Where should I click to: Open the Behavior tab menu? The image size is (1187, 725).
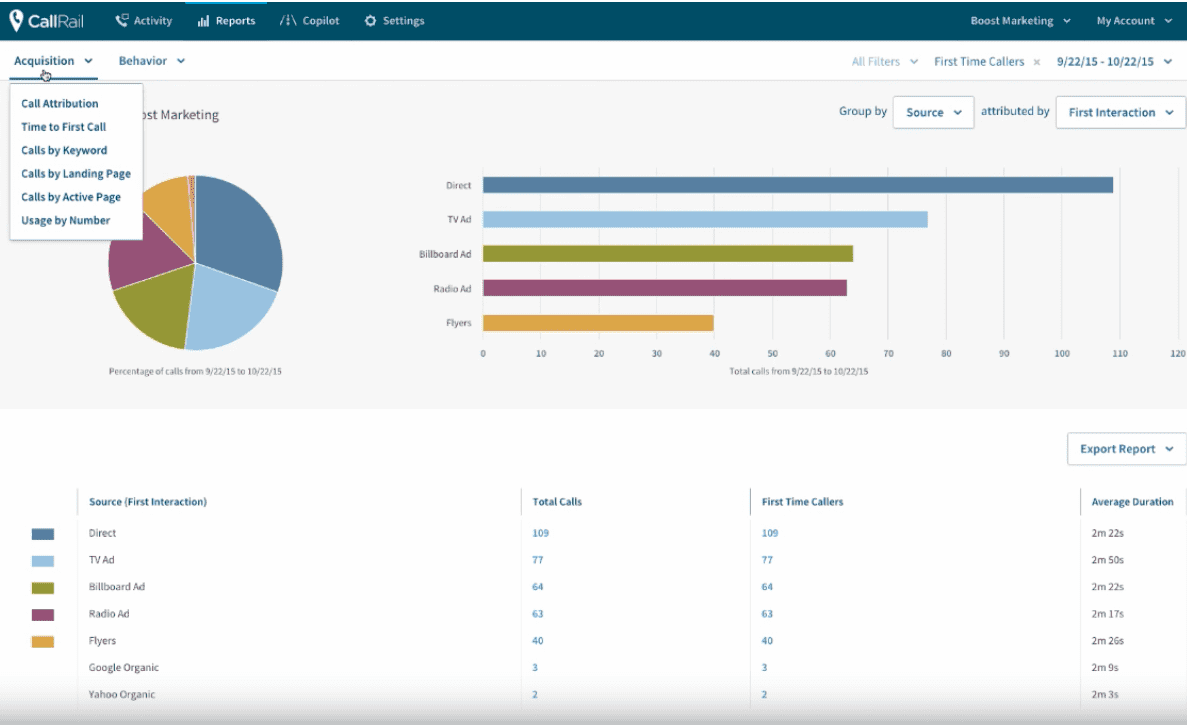pyautogui.click(x=152, y=61)
